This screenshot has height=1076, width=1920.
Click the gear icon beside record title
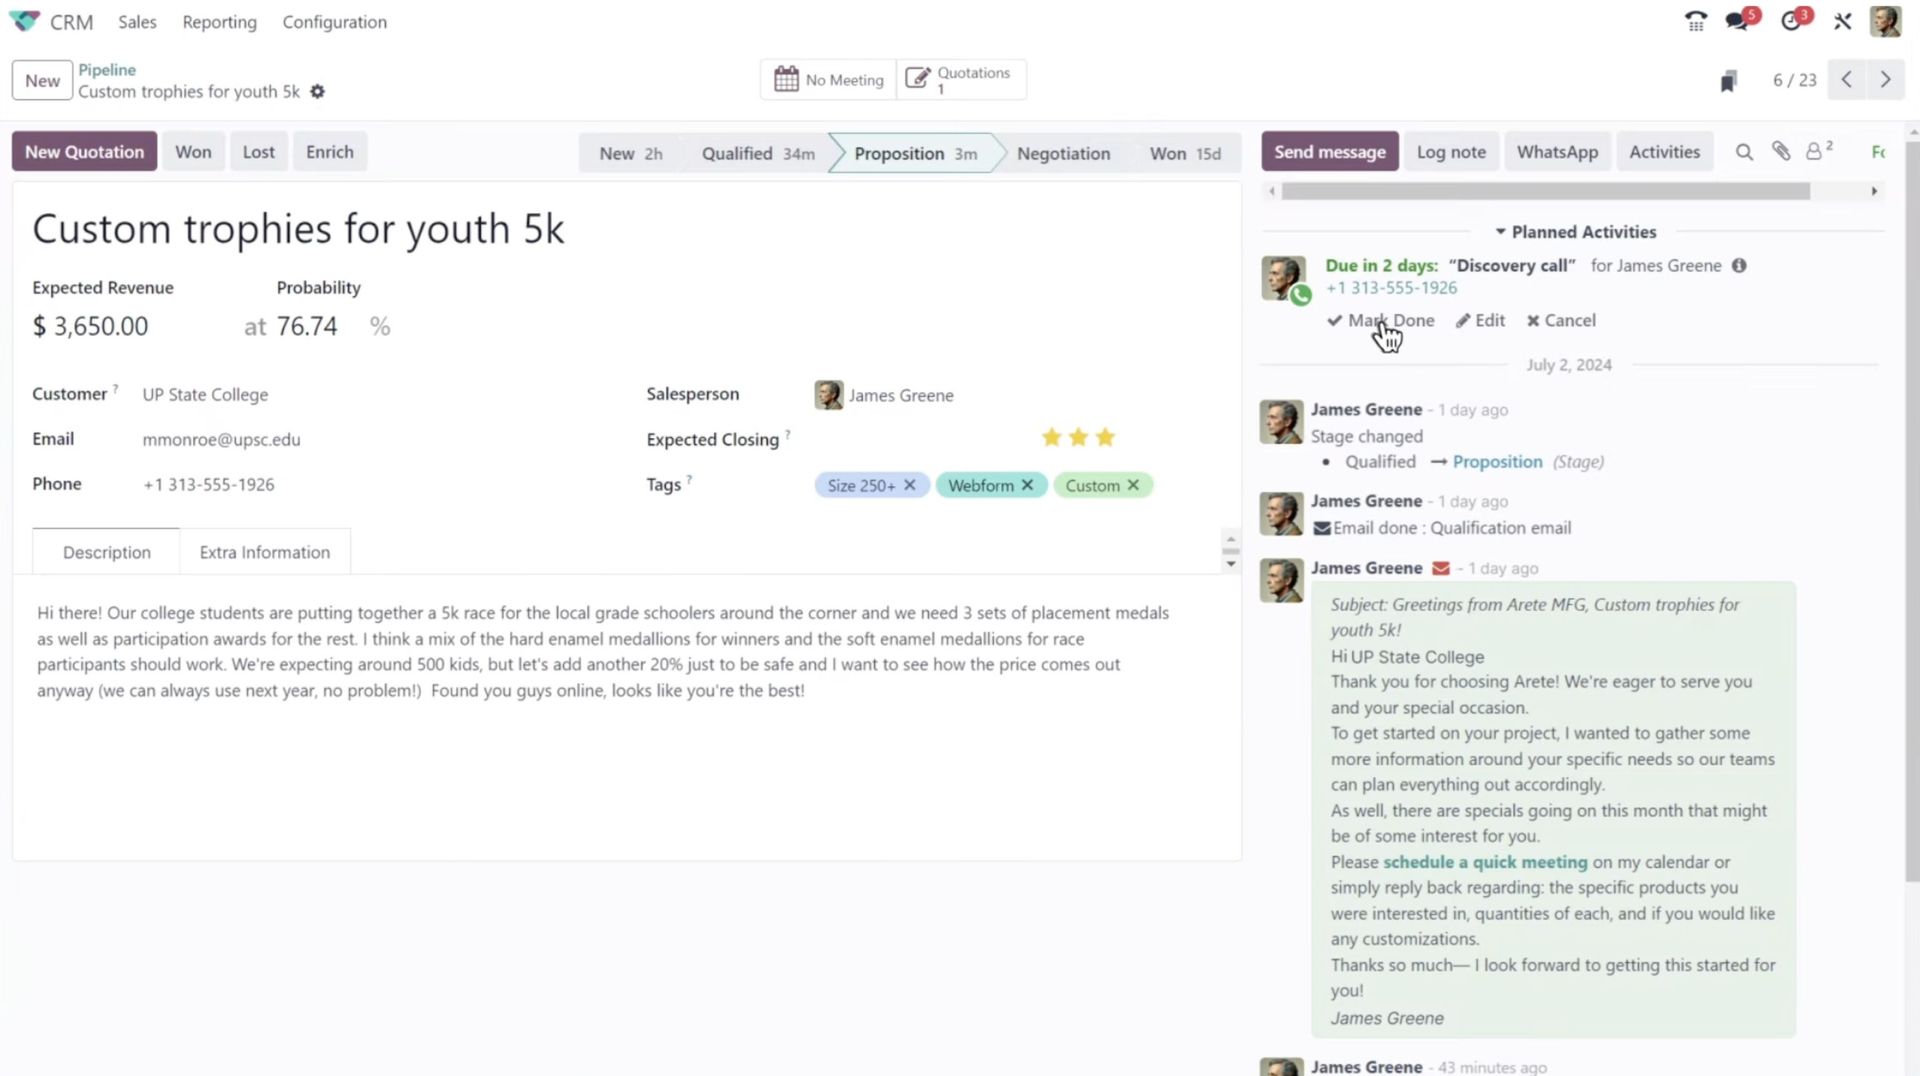317,92
